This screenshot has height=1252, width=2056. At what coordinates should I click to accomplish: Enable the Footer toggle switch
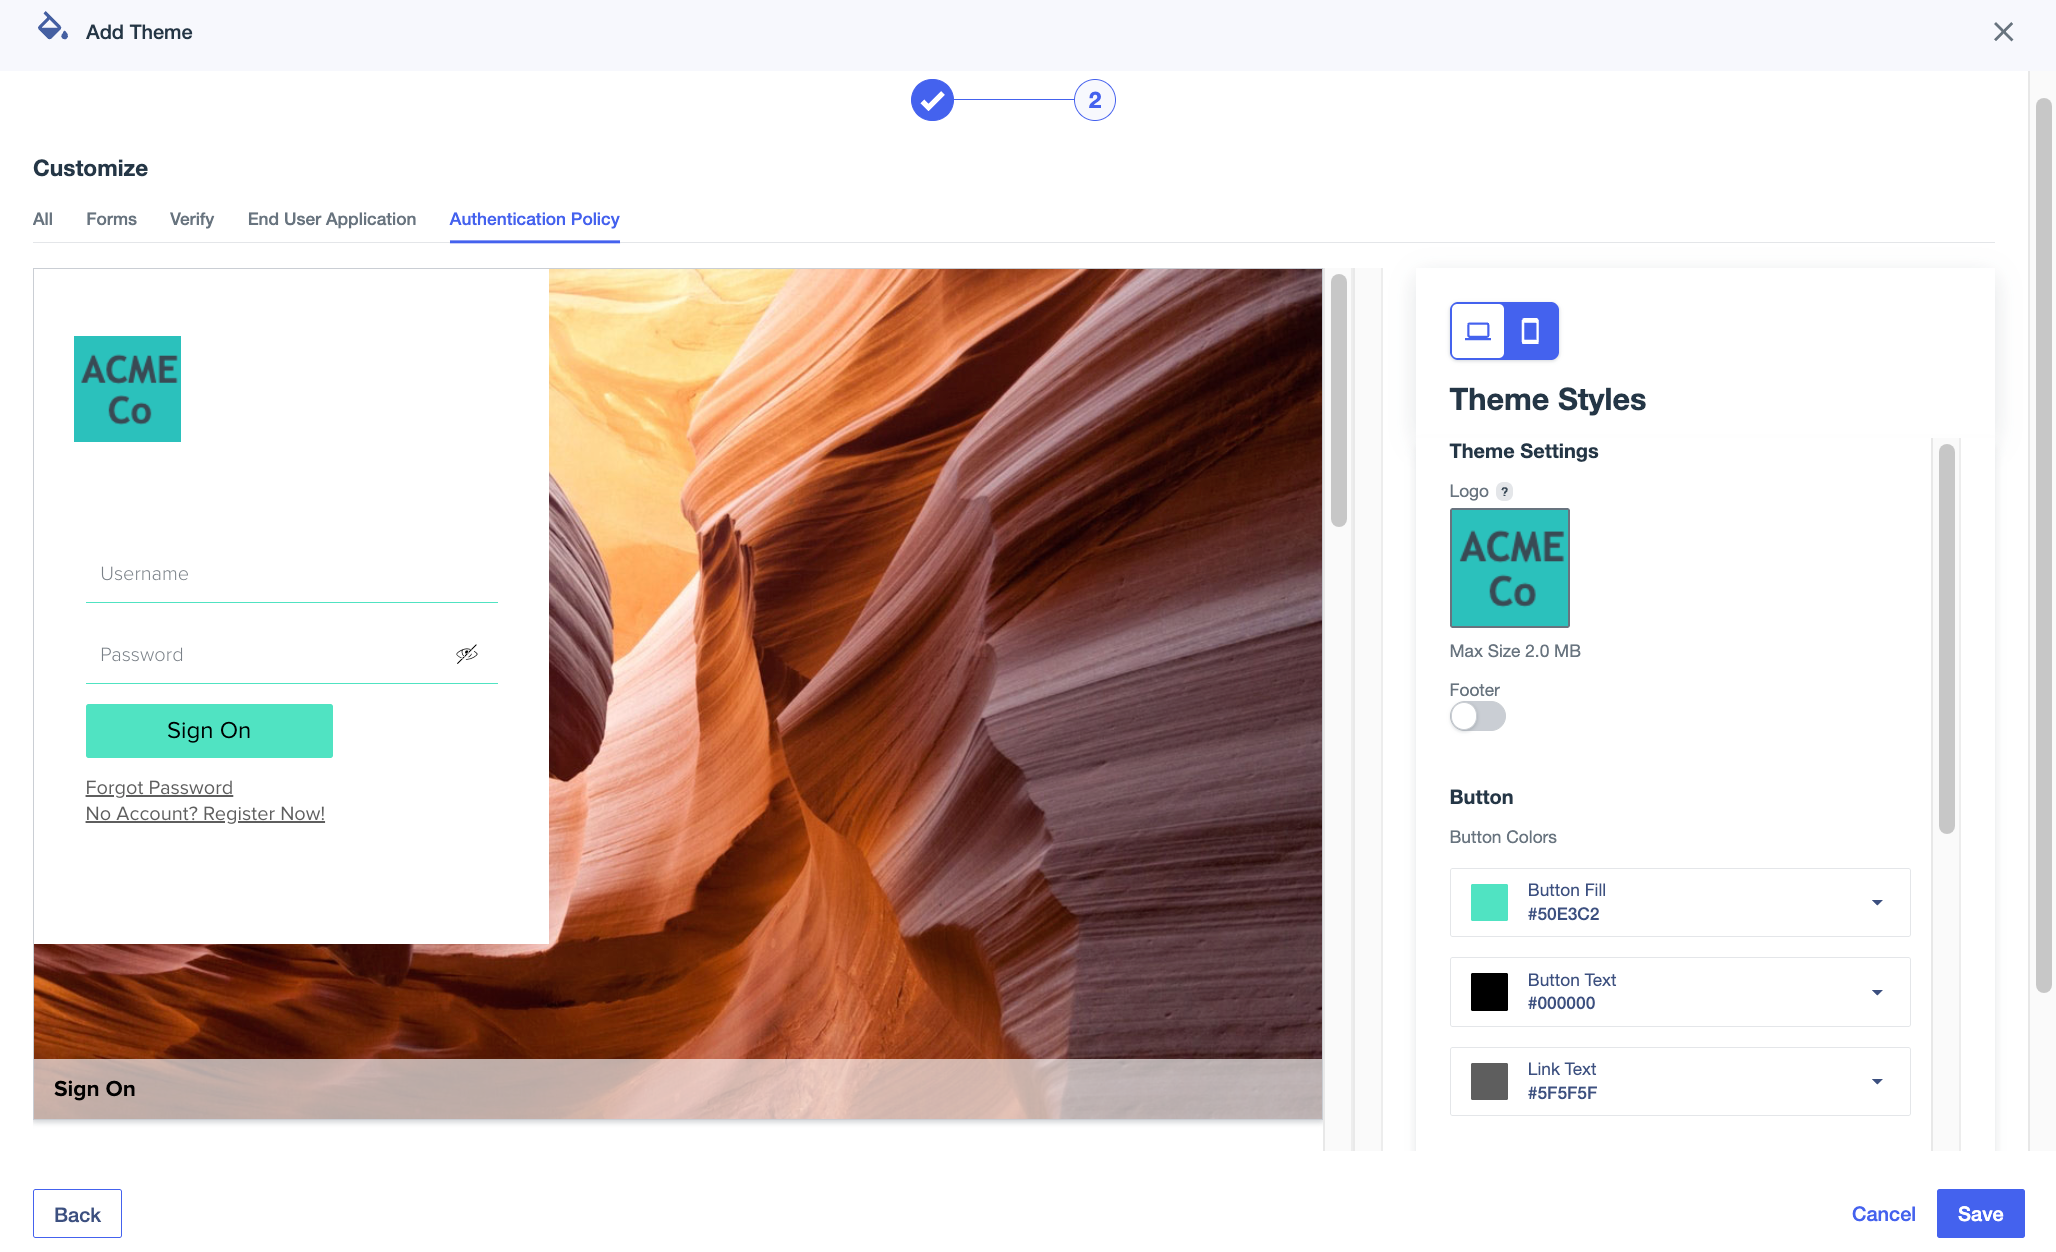coord(1477,716)
